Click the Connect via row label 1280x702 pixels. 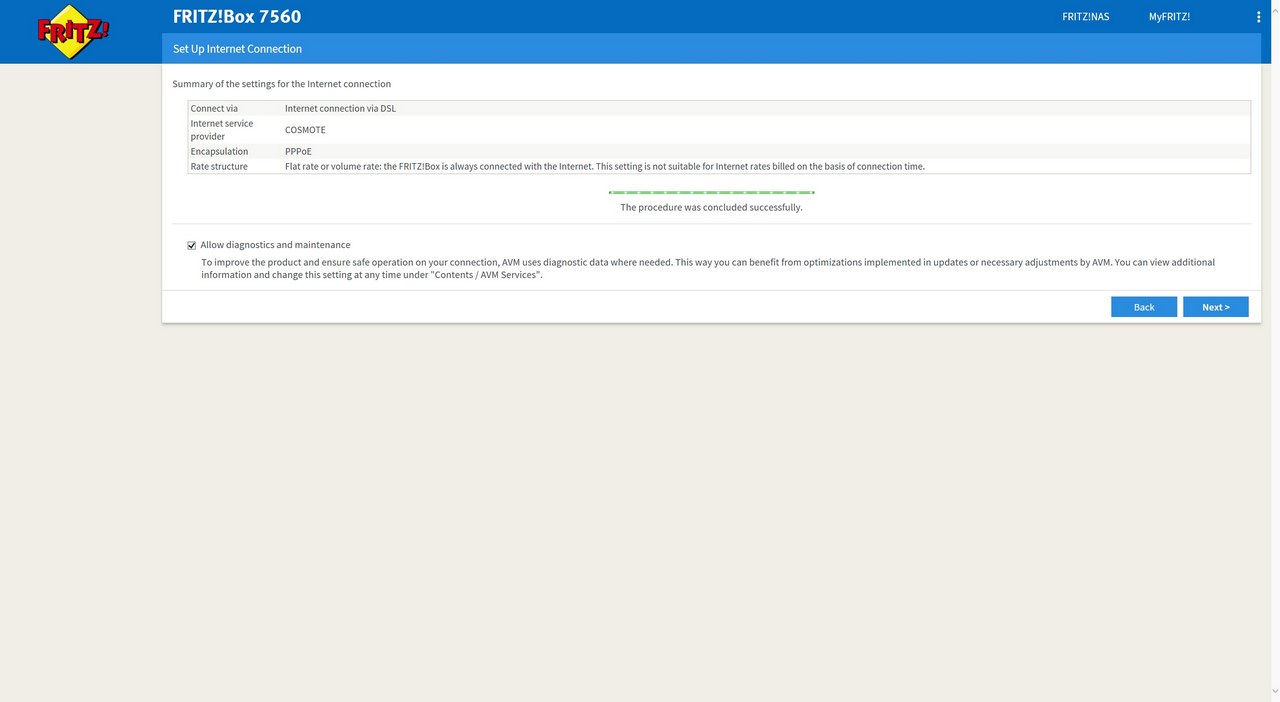(214, 109)
